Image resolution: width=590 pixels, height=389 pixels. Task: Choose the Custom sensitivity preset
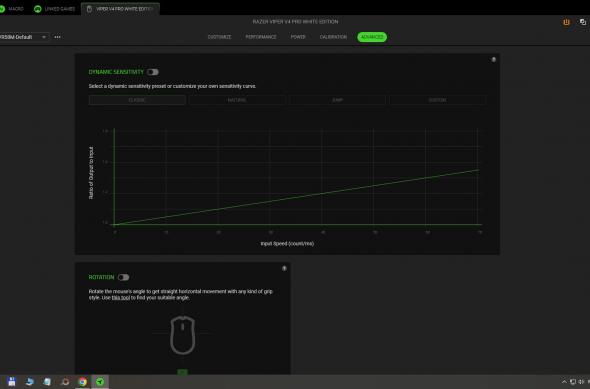pos(438,100)
